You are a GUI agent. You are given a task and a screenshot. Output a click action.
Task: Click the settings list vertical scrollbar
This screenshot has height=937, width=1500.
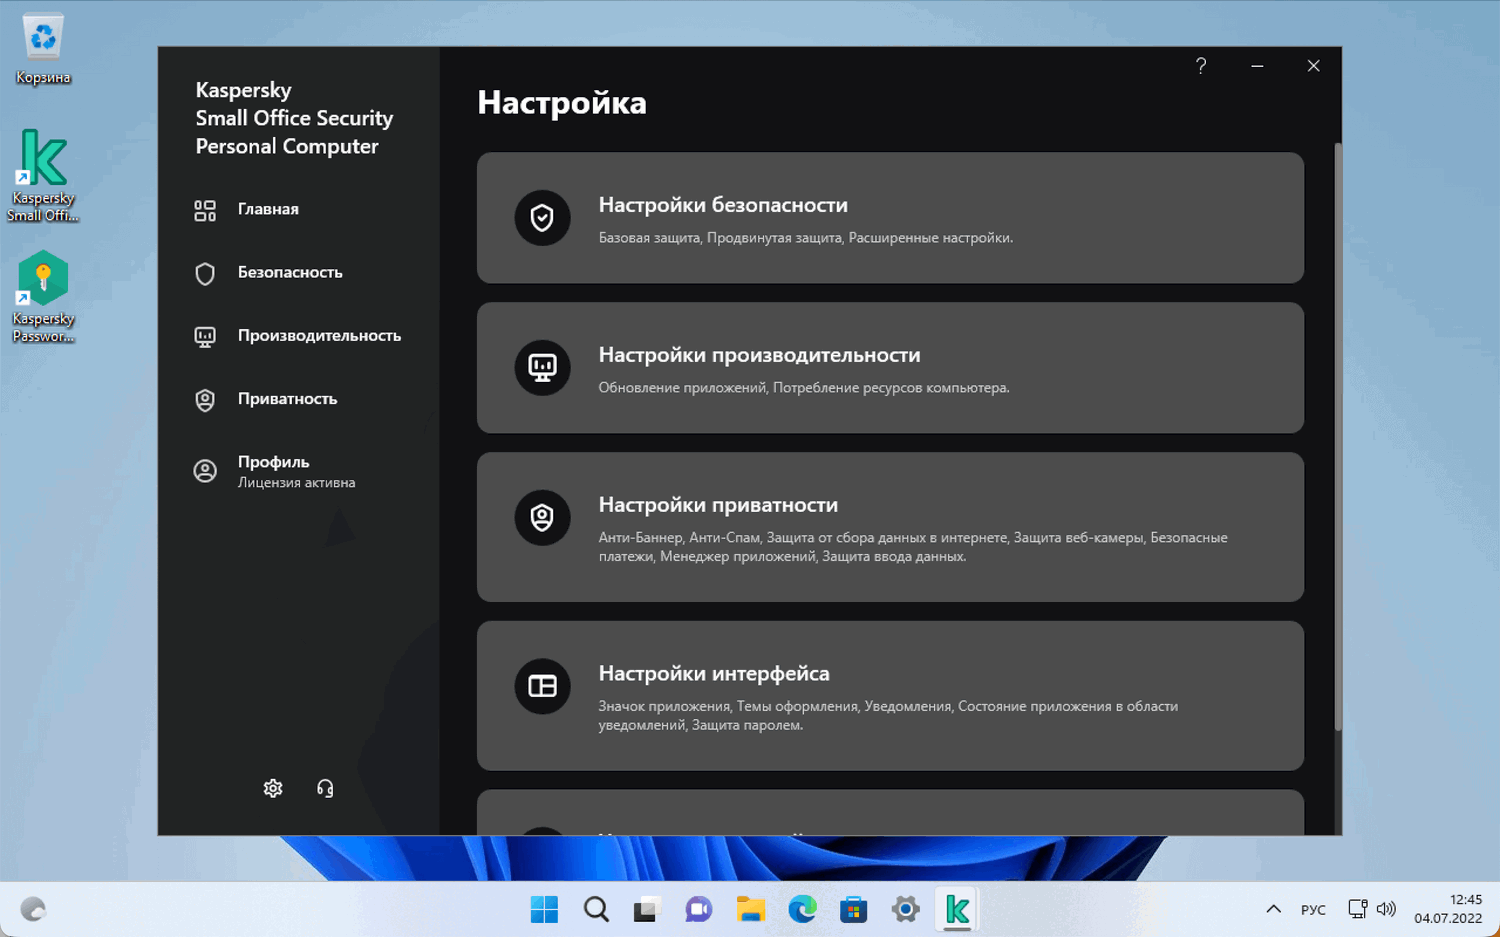[1338, 436]
